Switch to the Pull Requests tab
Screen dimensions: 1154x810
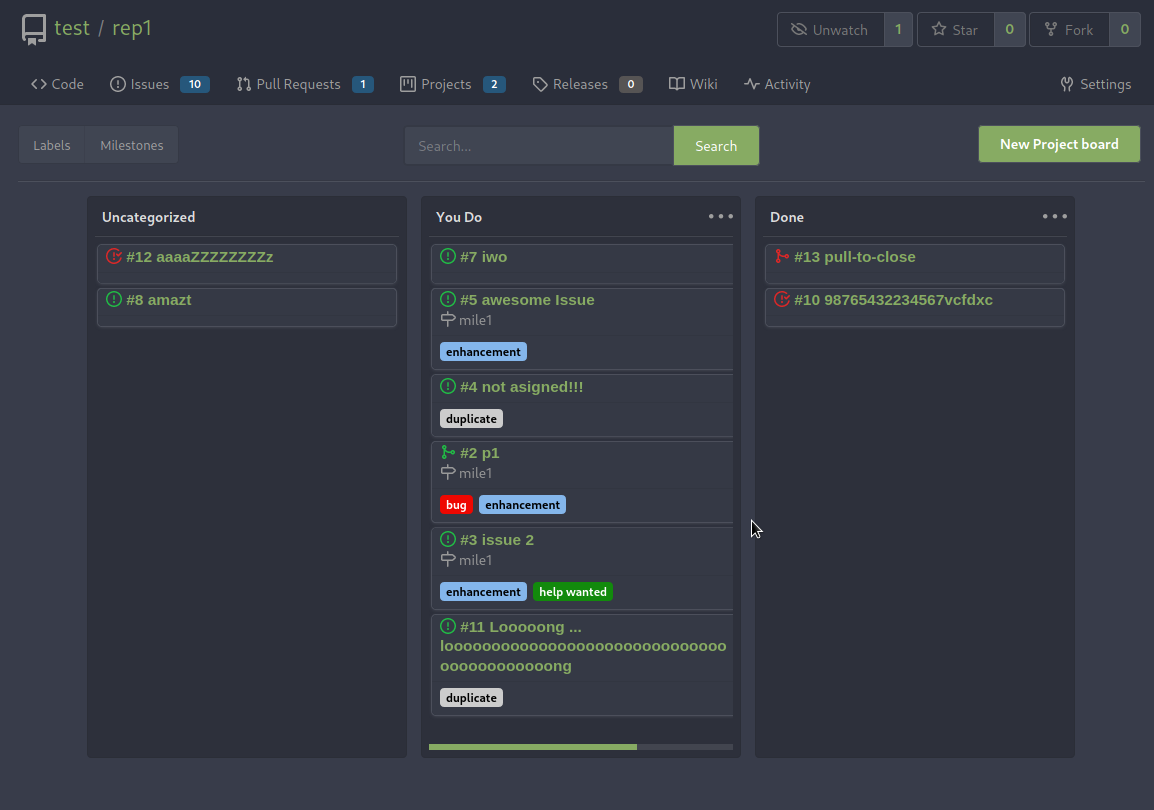coord(305,84)
